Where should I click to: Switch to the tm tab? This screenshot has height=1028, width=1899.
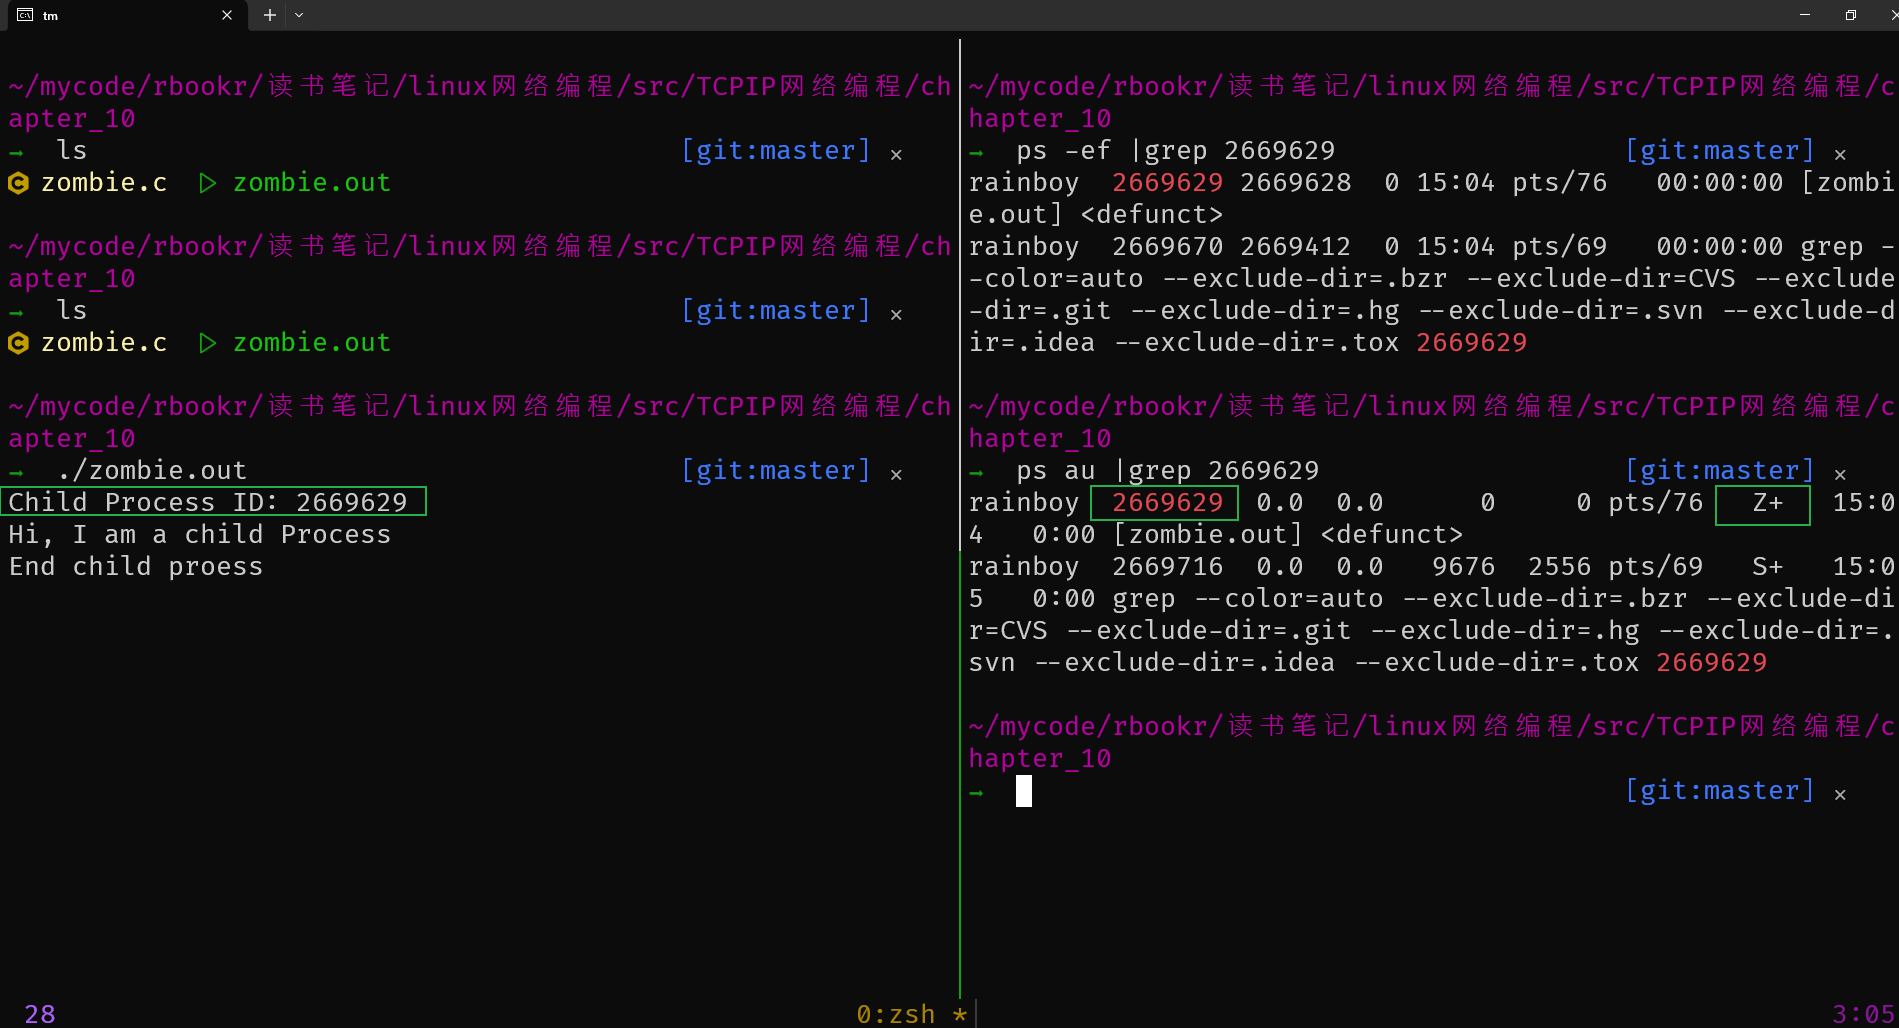120,15
